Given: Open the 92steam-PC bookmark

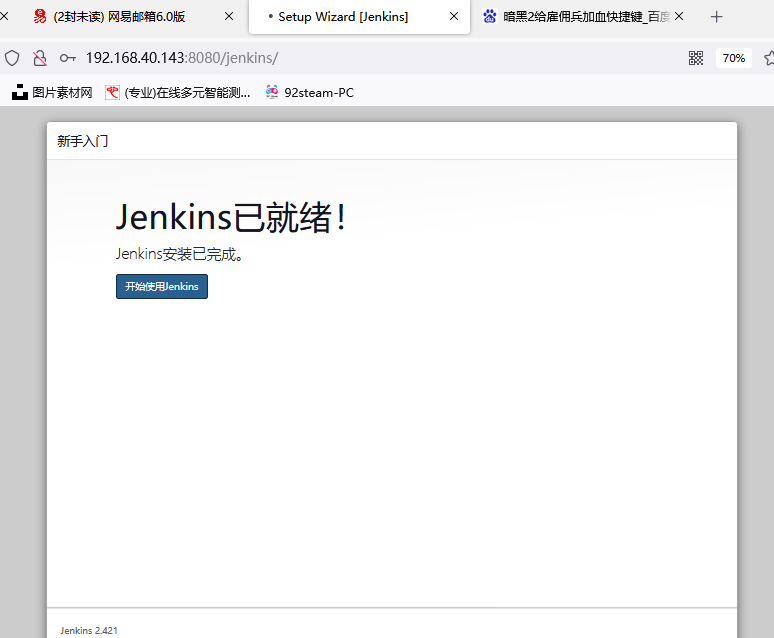Looking at the screenshot, I should point(310,92).
